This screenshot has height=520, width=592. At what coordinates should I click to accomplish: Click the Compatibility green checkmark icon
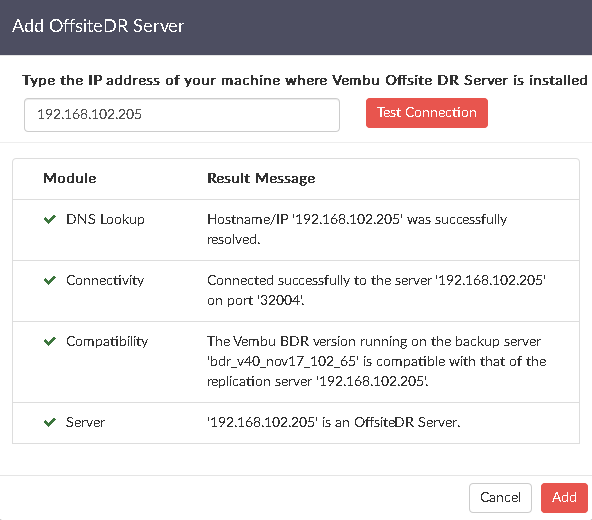tap(50, 342)
